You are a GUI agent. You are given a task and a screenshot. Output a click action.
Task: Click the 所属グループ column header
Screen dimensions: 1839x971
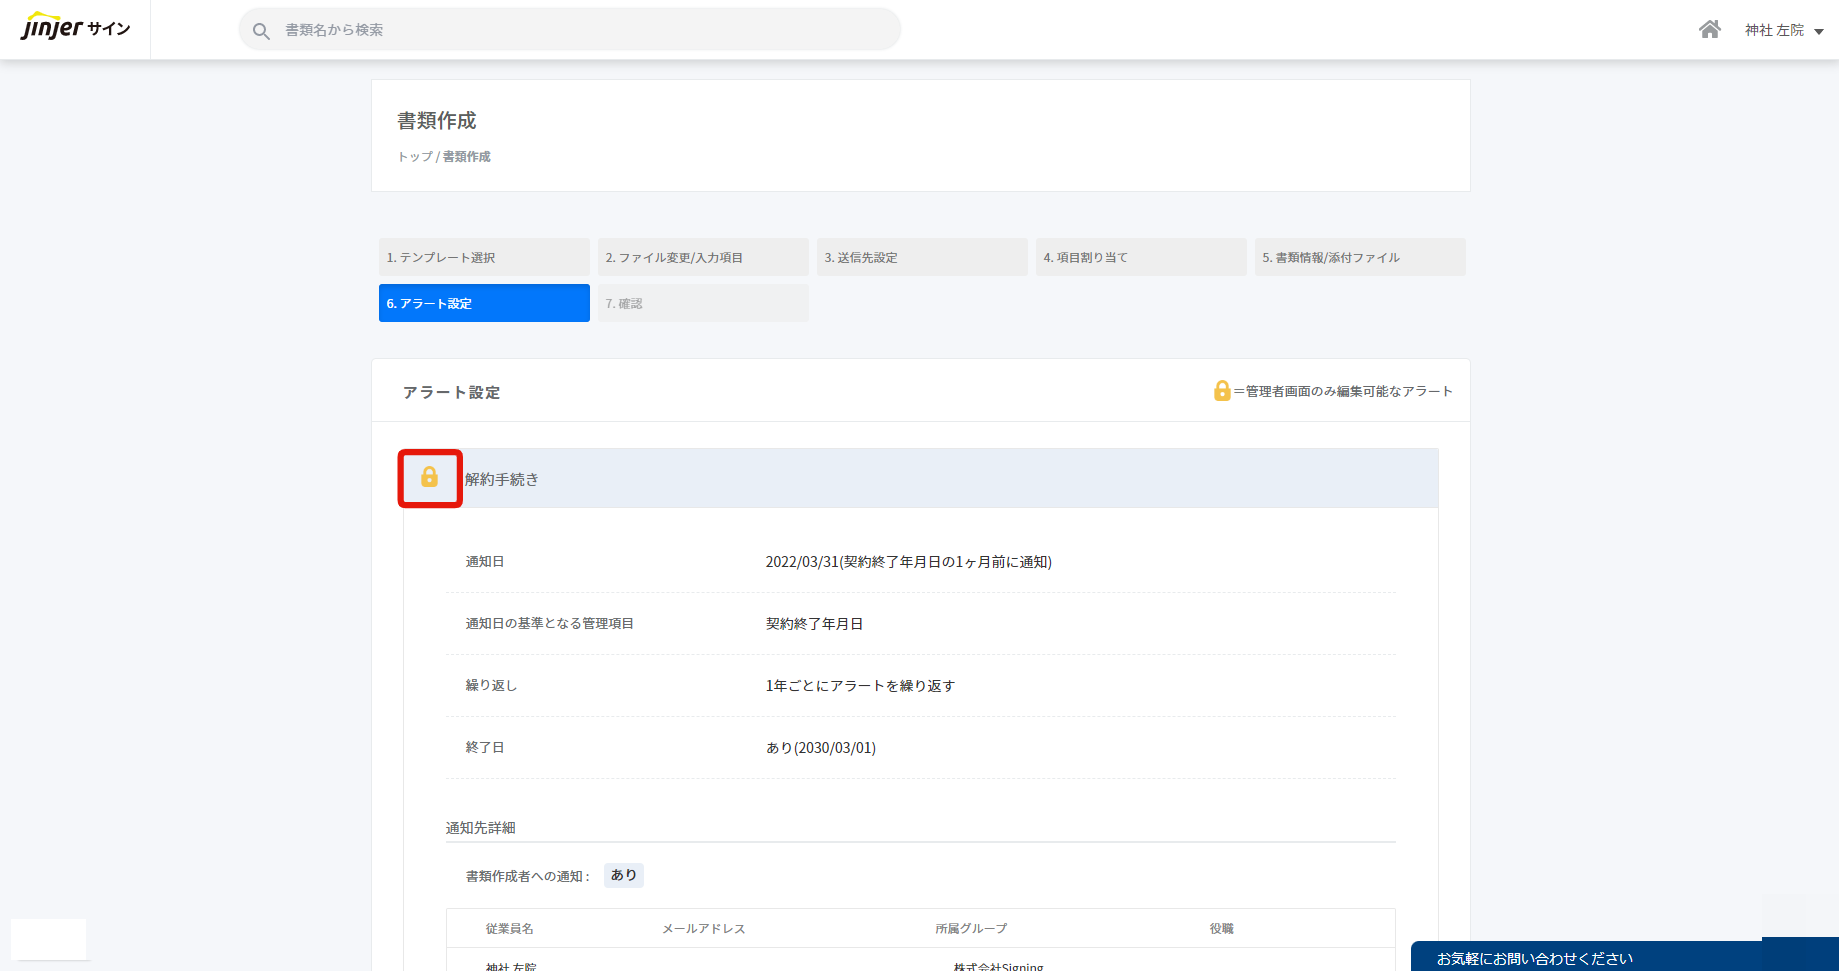(x=971, y=929)
